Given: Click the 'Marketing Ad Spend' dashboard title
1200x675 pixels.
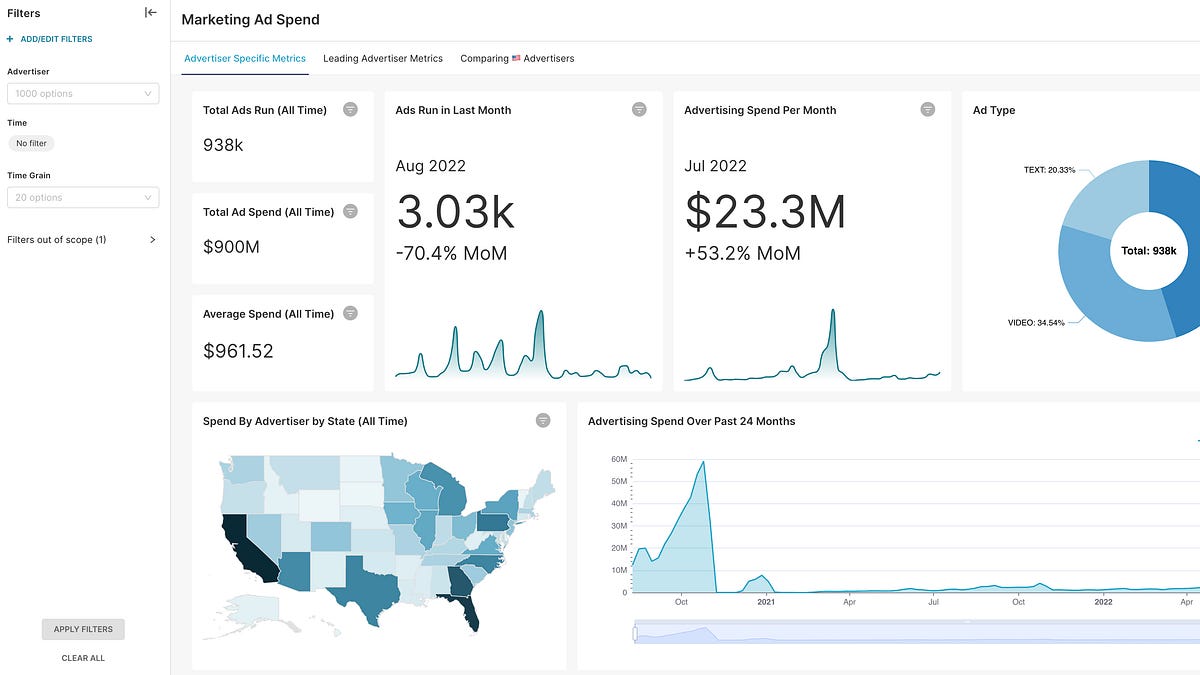Looking at the screenshot, I should pyautogui.click(x=251, y=20).
